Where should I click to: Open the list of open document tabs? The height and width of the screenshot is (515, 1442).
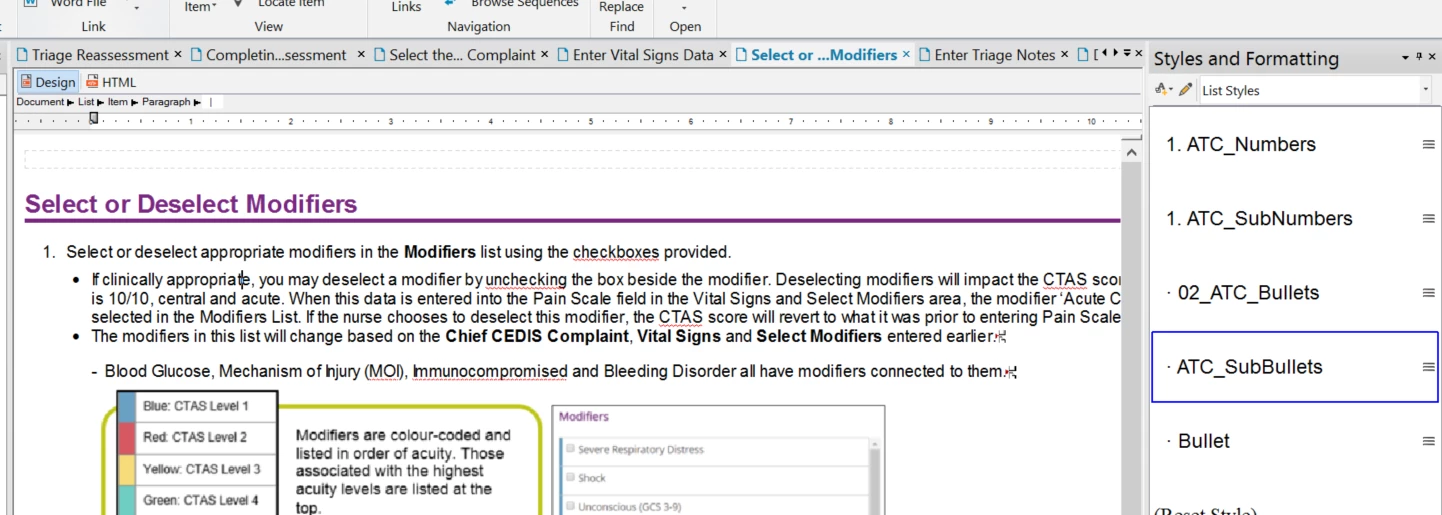pos(1127,53)
